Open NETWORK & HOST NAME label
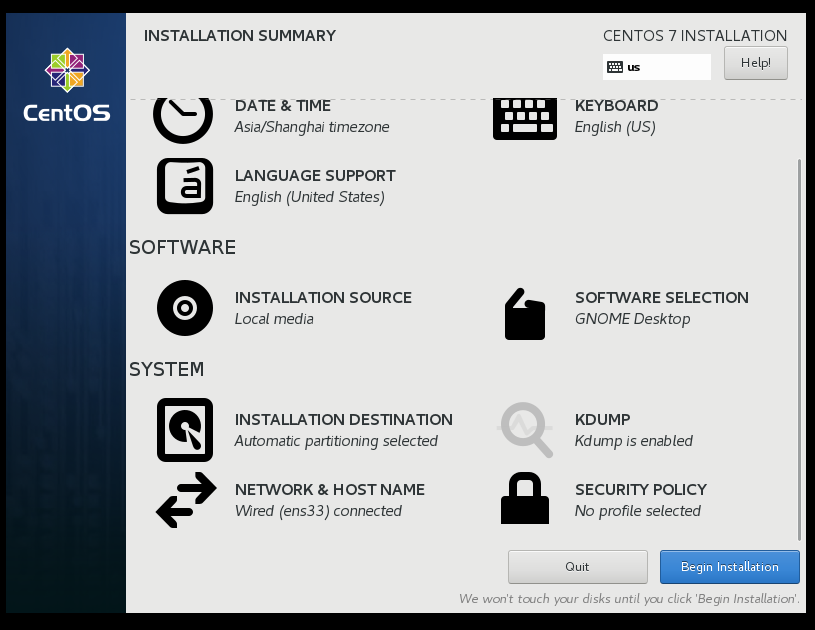Image resolution: width=815 pixels, height=630 pixels. (x=330, y=490)
